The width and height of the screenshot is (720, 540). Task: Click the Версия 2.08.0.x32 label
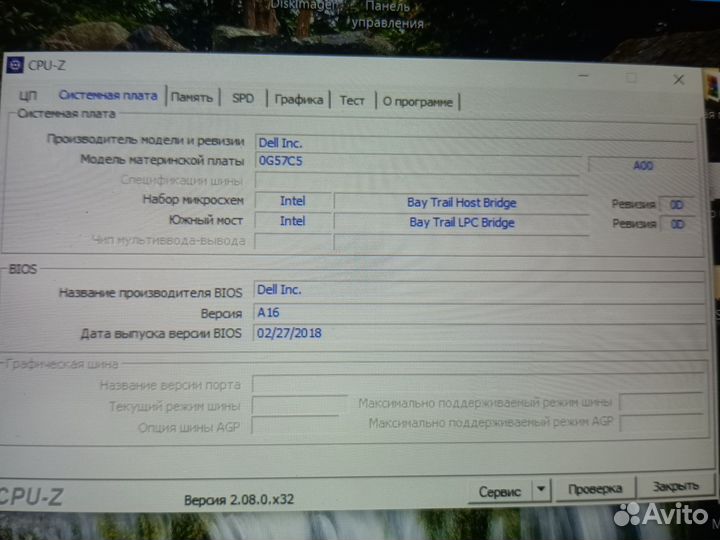tap(239, 500)
